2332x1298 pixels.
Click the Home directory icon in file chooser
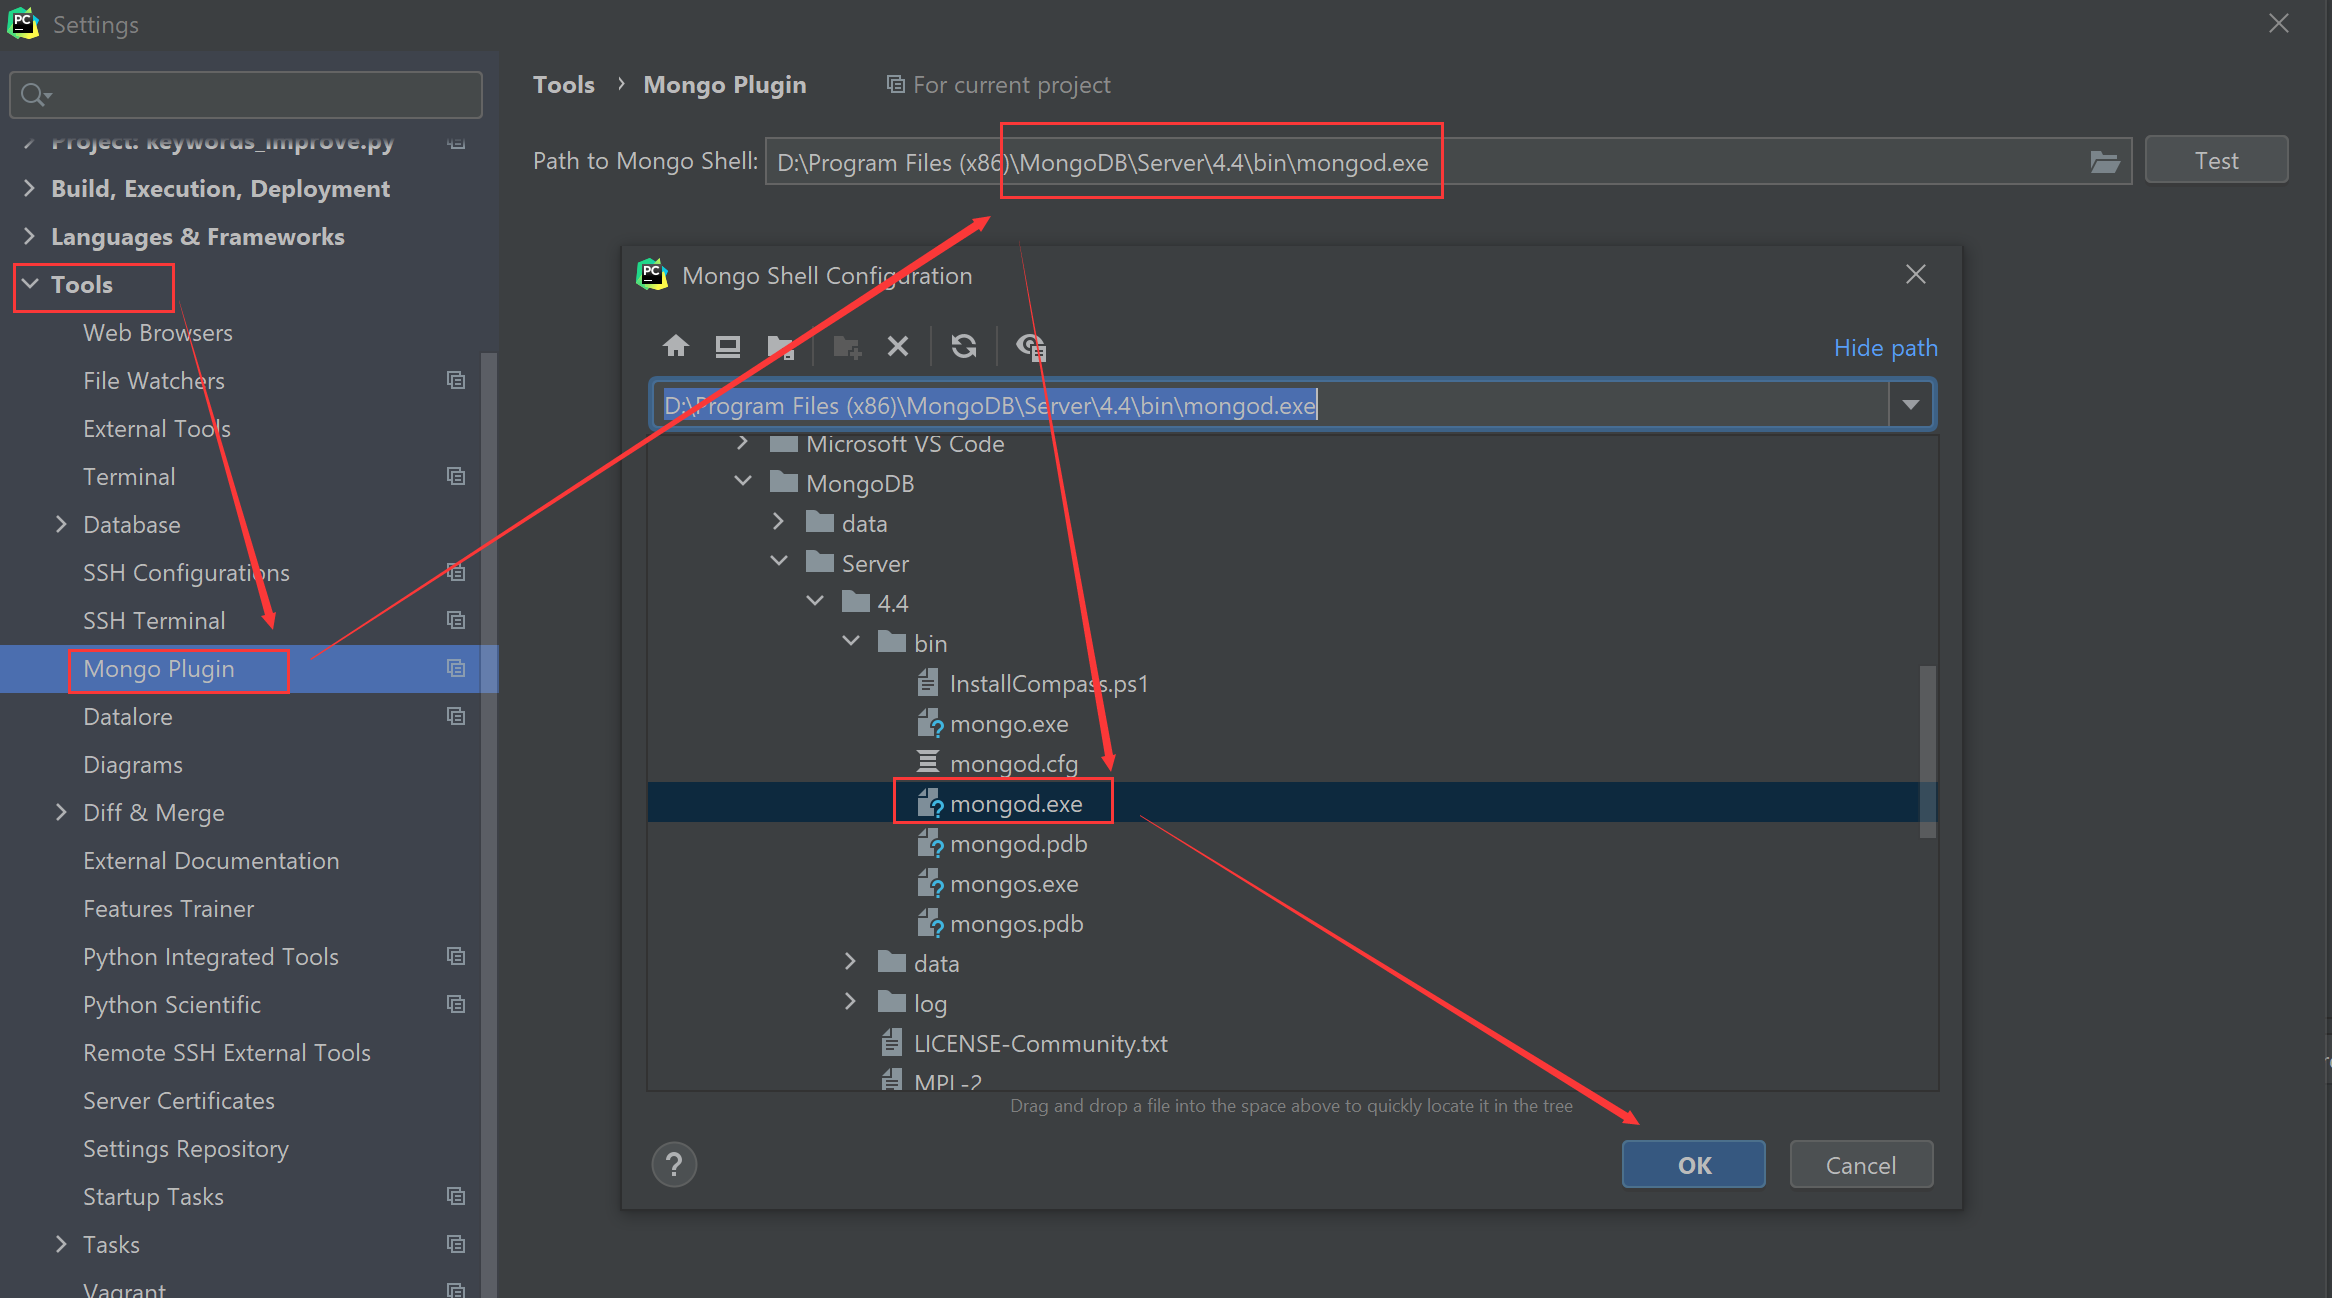(x=676, y=346)
